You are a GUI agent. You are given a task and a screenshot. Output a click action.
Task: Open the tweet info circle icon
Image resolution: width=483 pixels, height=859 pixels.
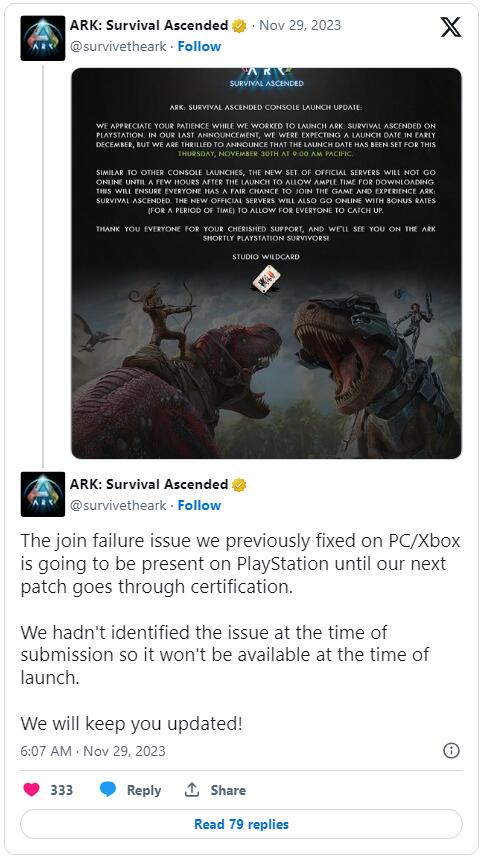click(x=451, y=751)
